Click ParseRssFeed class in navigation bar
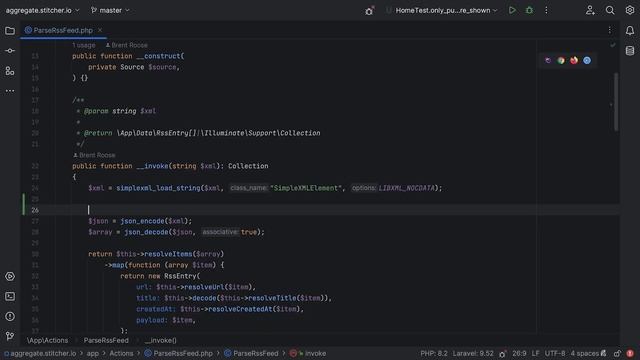640x360 pixels. pos(251,353)
